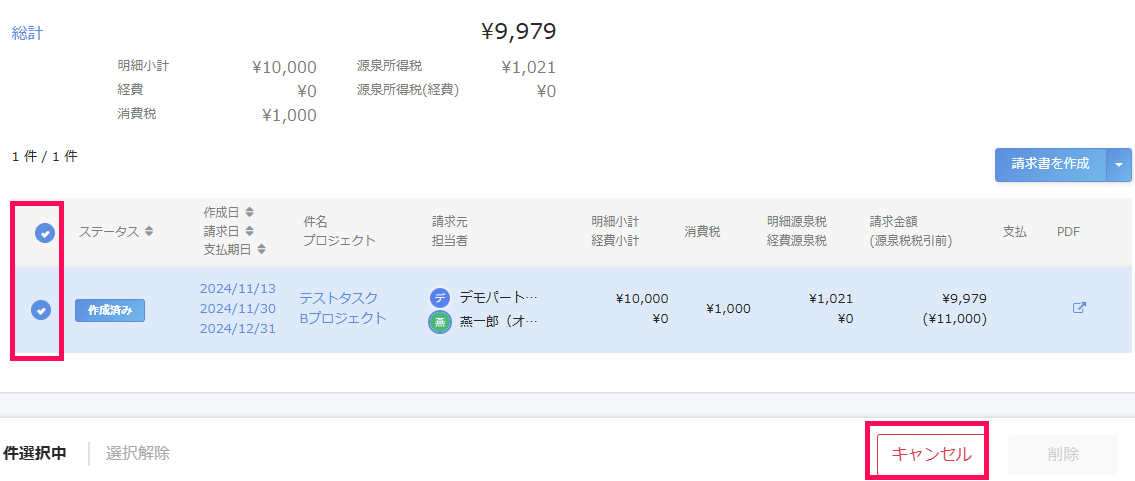Toggle the select-all header checkbox
Viewport: 1135px width, 481px height.
44,232
